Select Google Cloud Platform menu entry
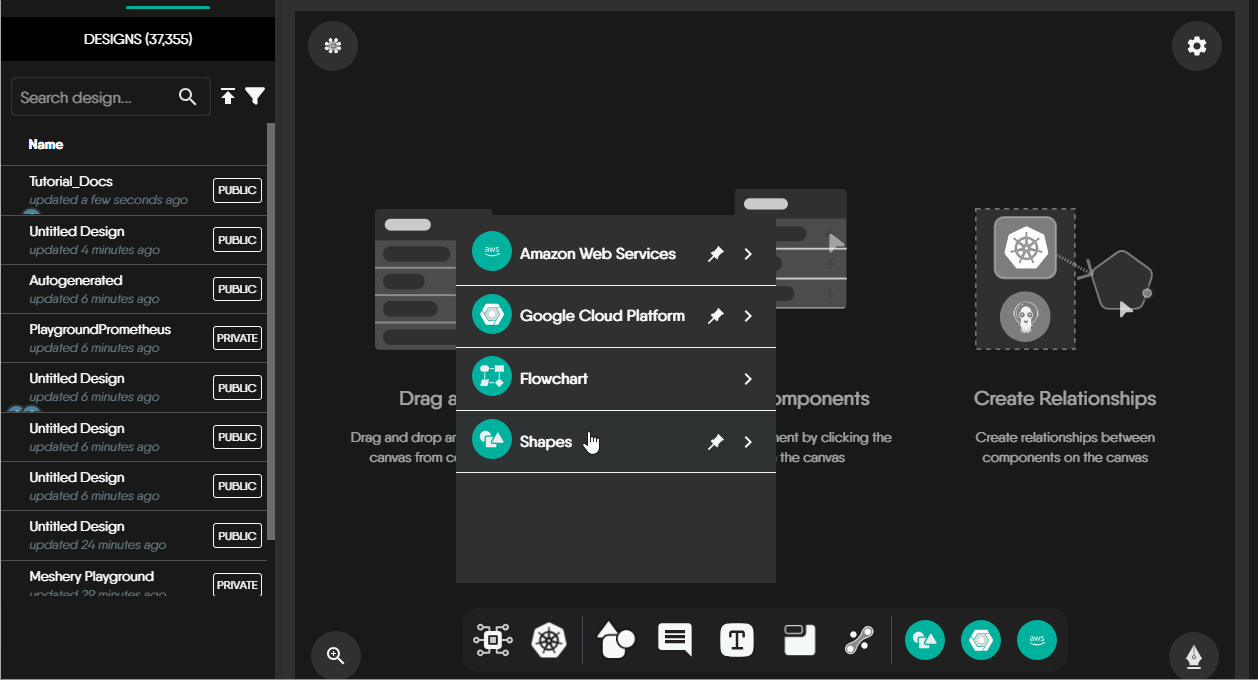 602,316
